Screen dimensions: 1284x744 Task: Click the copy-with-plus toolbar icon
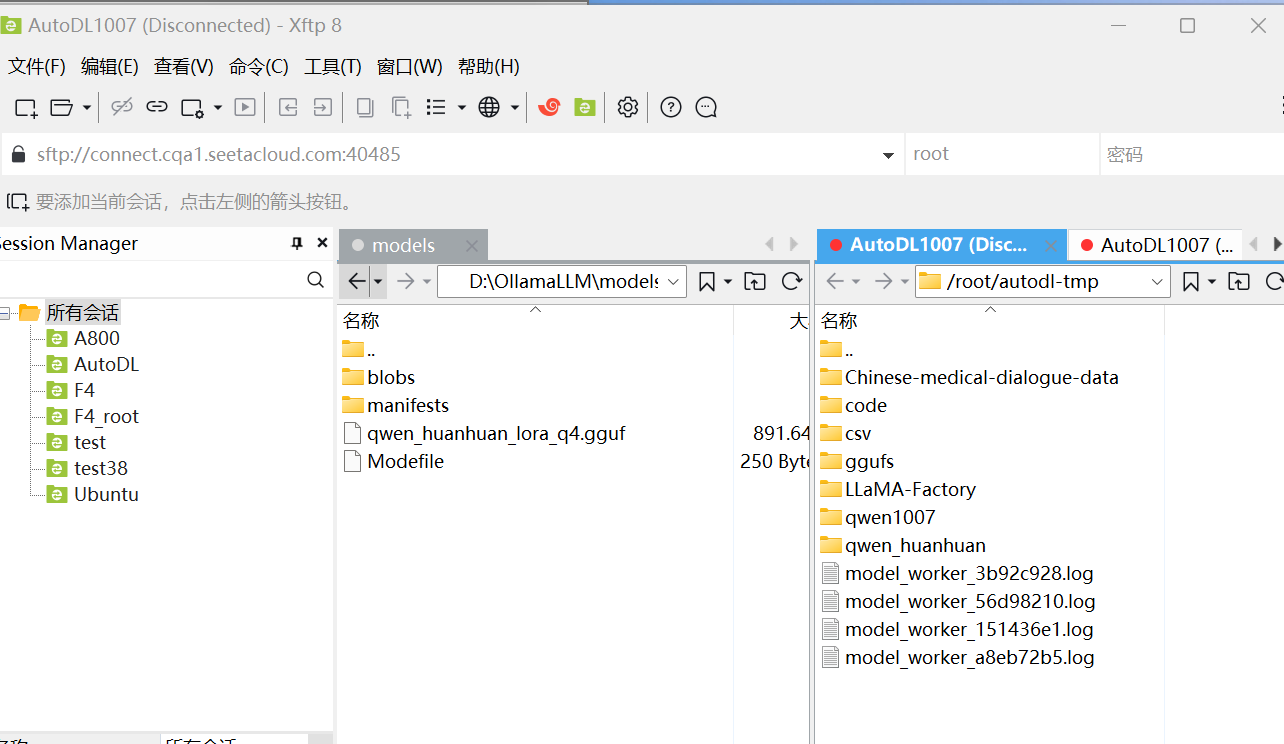(401, 107)
